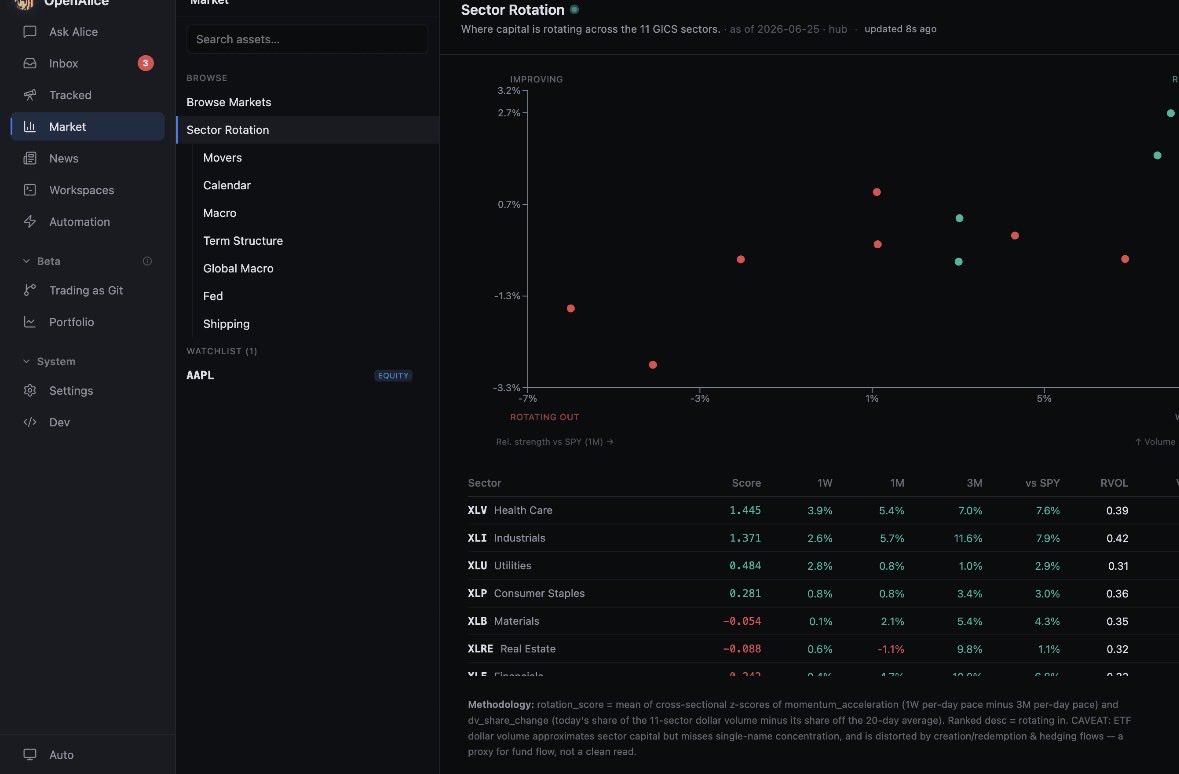Click the EQUITY tag on AAPL

[393, 375]
